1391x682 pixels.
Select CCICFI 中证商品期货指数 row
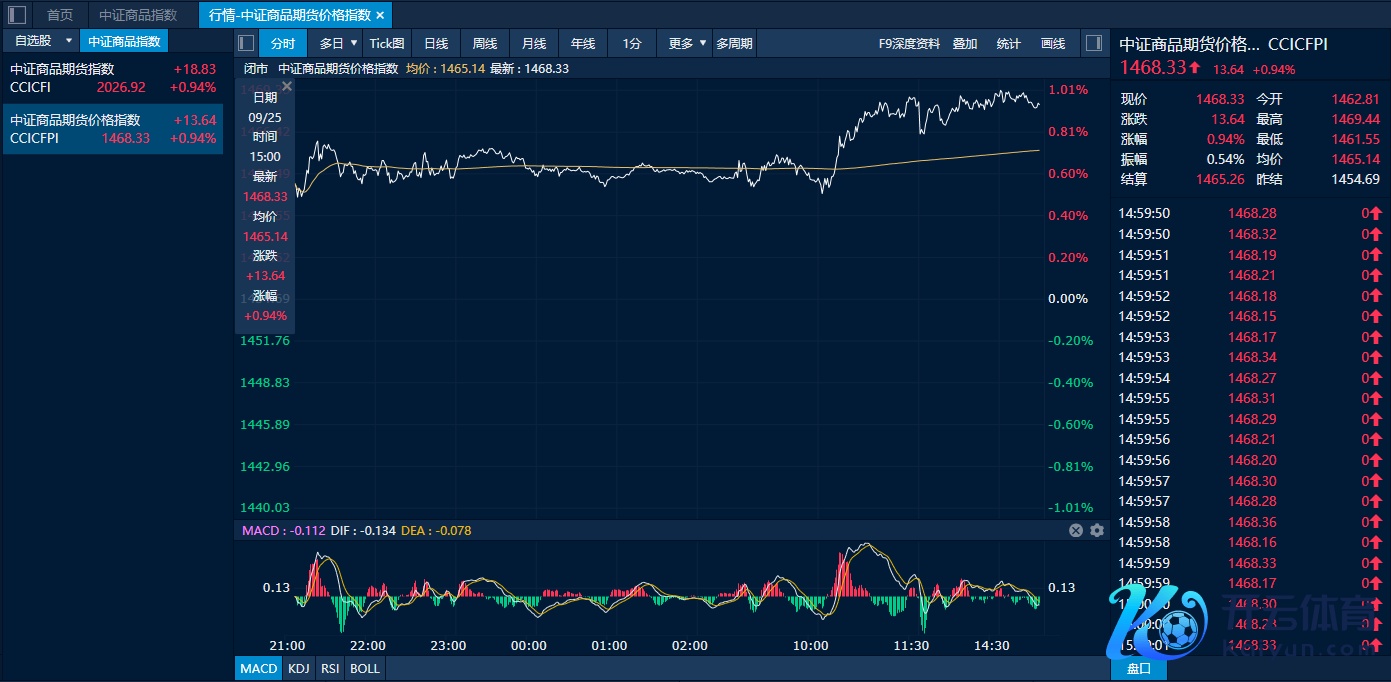112,78
